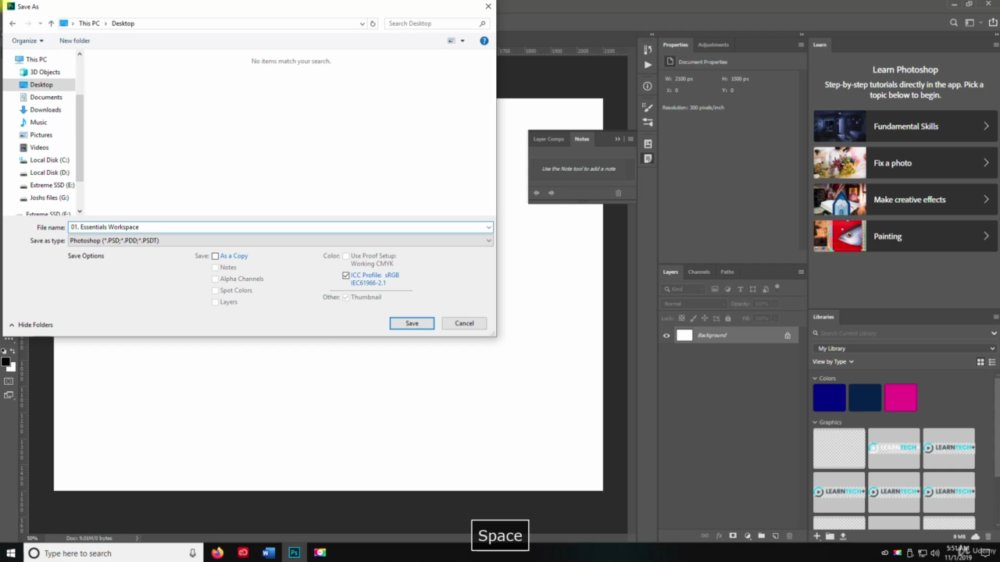Switch to the Channels tab
Screen dimensions: 1000x562
[699, 272]
